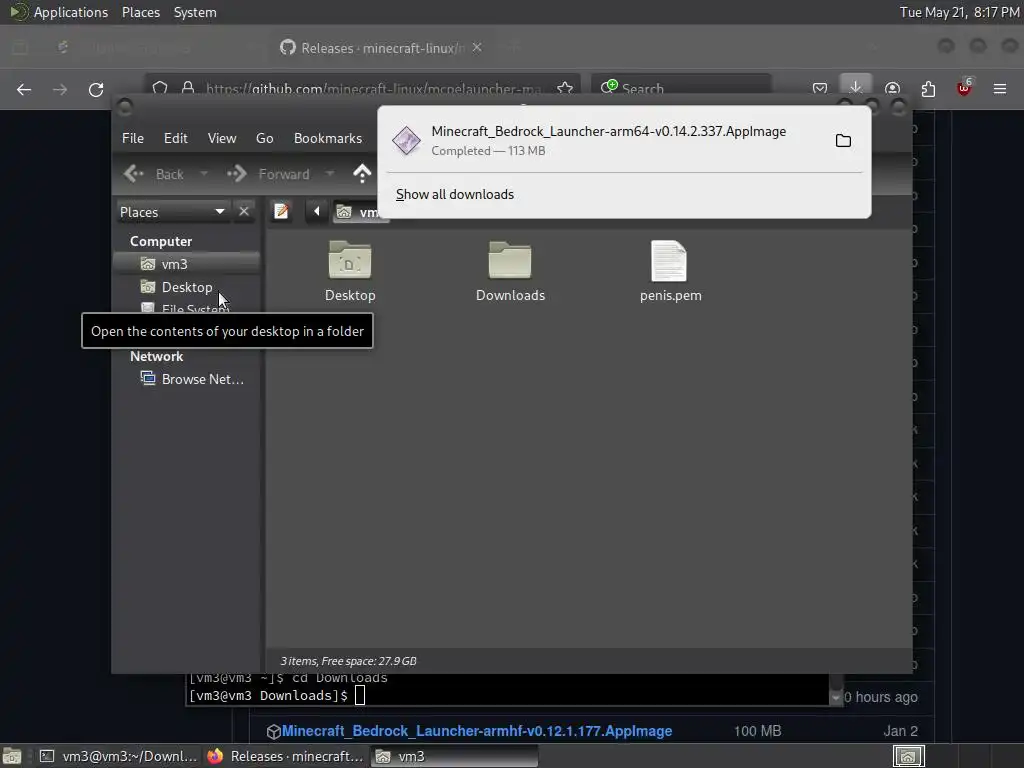Select vm3 in the Places sidebar

pyautogui.click(x=187, y=264)
